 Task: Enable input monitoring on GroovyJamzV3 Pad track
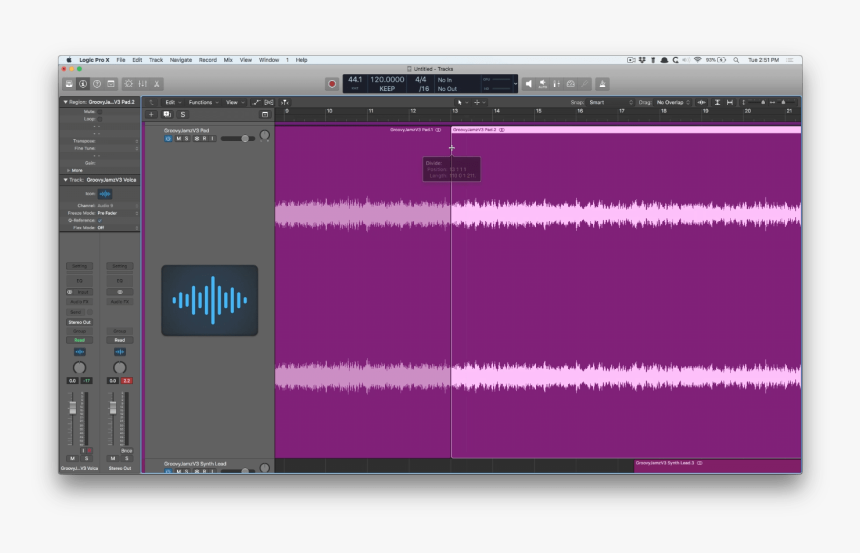click(213, 139)
